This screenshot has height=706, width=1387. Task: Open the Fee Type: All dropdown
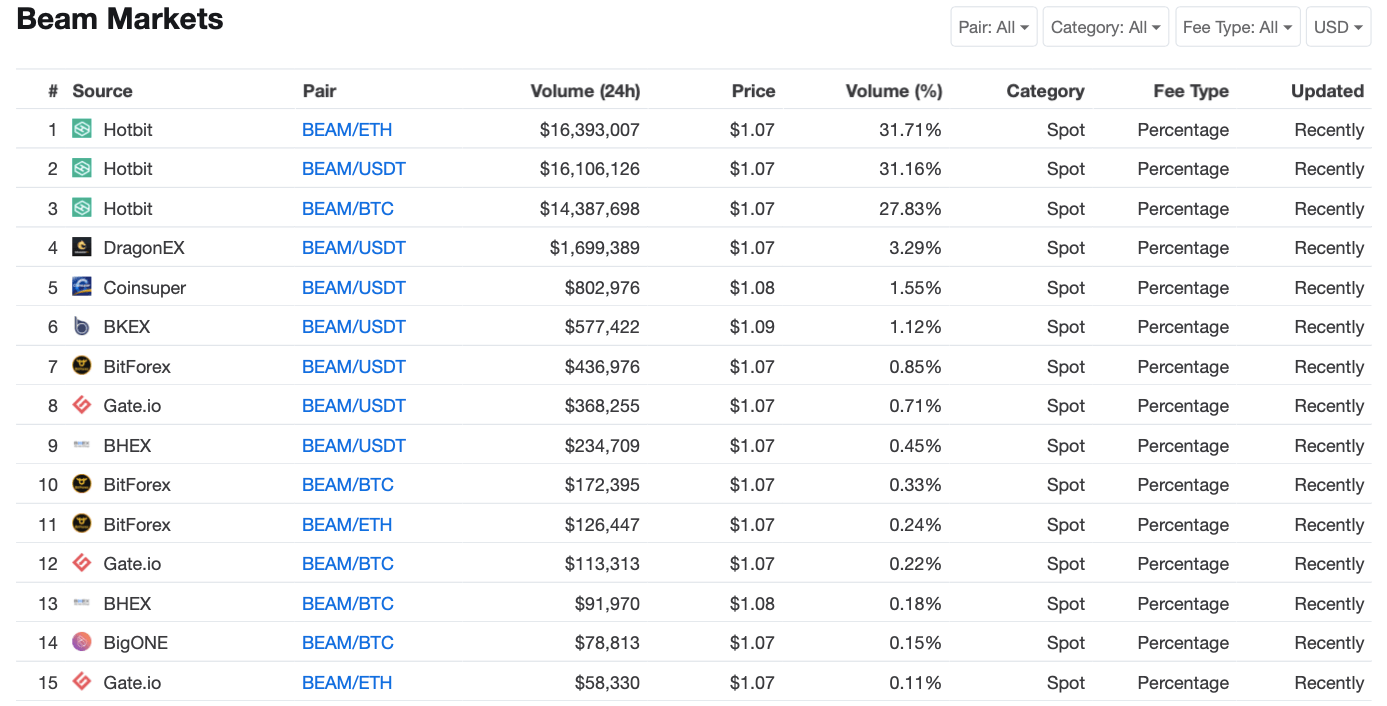pyautogui.click(x=1237, y=27)
